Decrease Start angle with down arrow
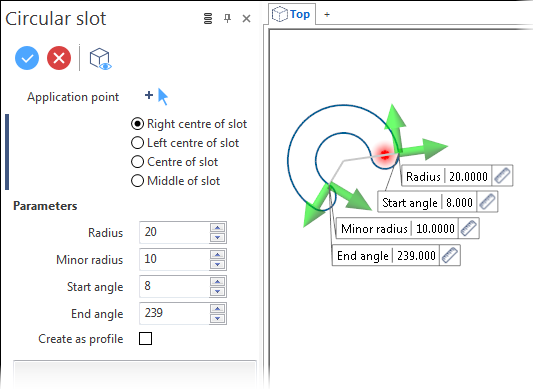This screenshot has height=389, width=533. (x=218, y=291)
